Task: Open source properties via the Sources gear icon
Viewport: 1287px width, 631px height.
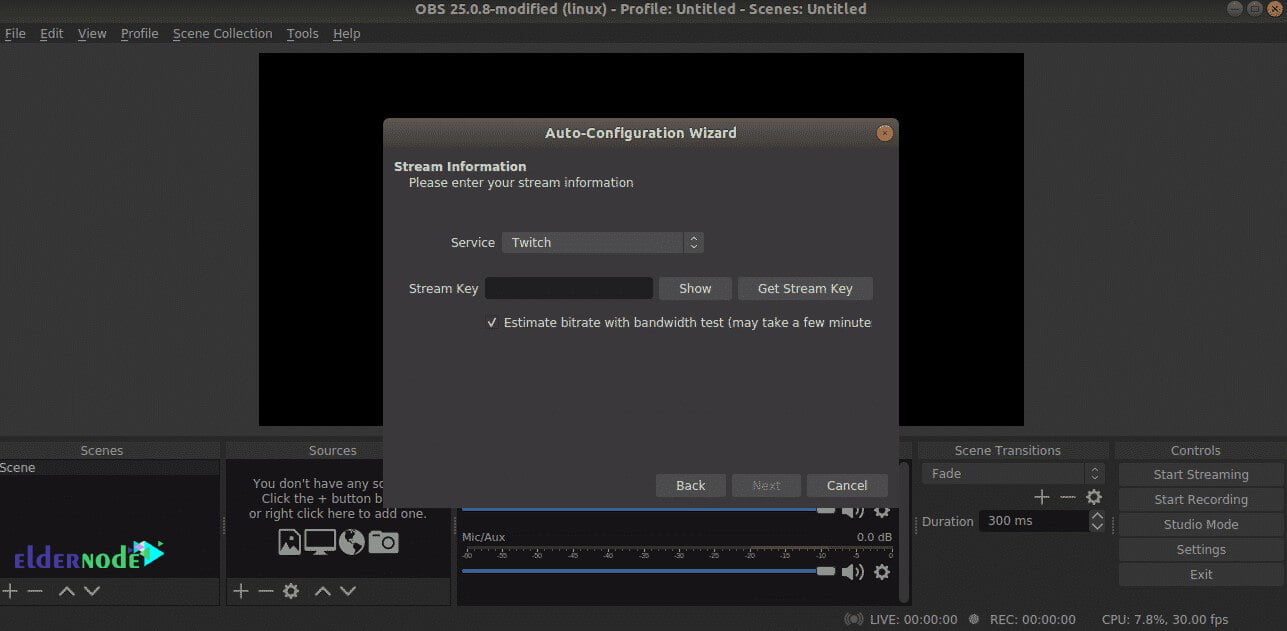Action: pos(290,591)
